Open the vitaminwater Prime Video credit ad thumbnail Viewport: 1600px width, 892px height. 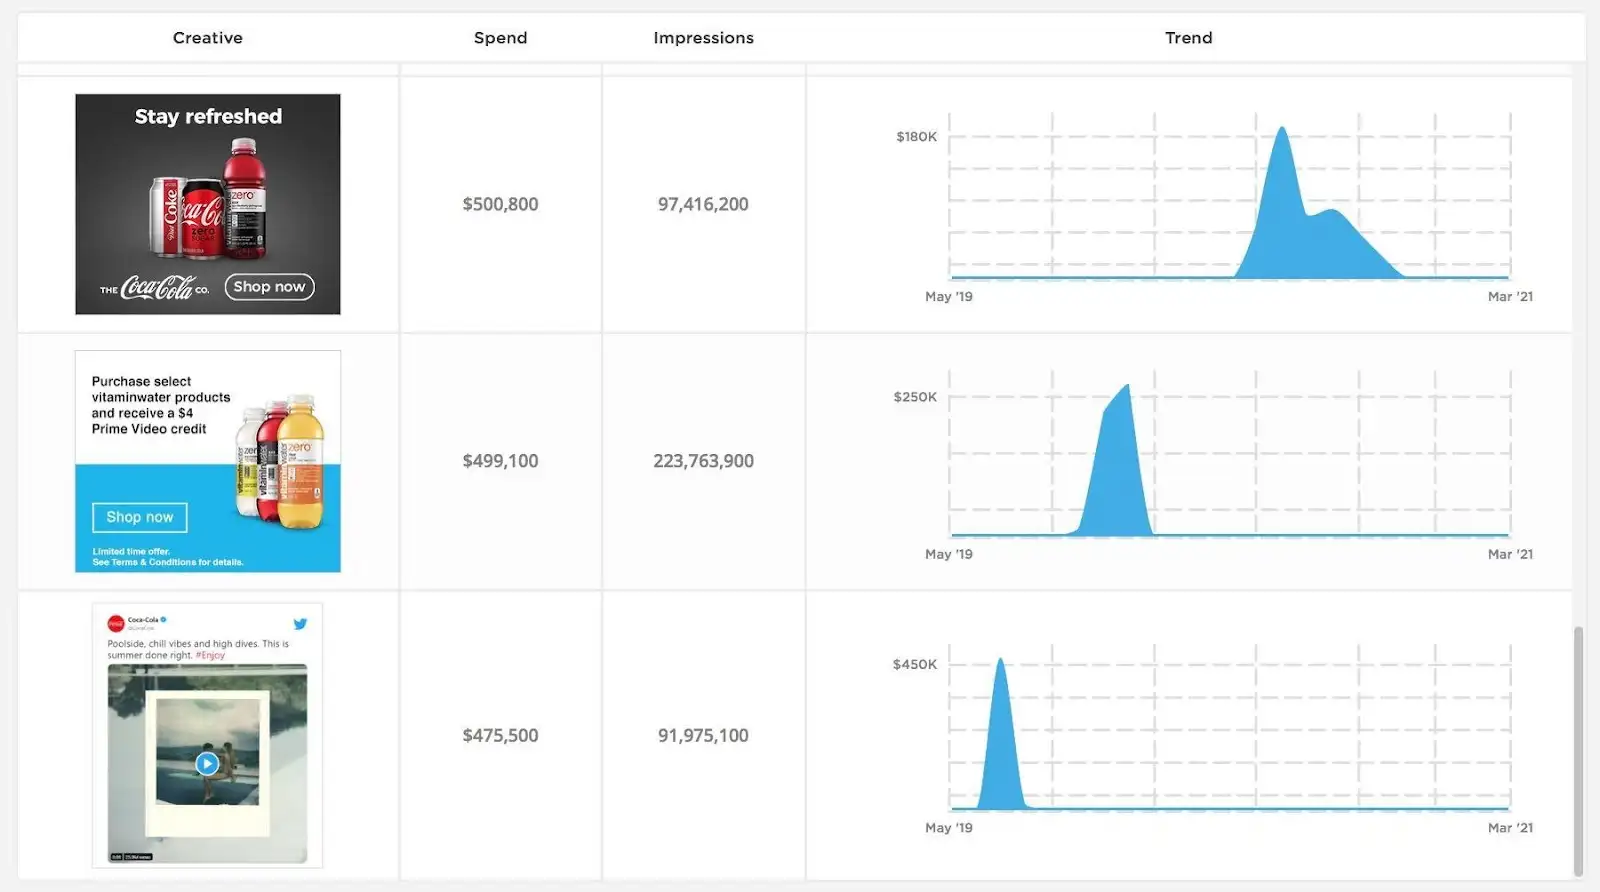[x=208, y=461]
